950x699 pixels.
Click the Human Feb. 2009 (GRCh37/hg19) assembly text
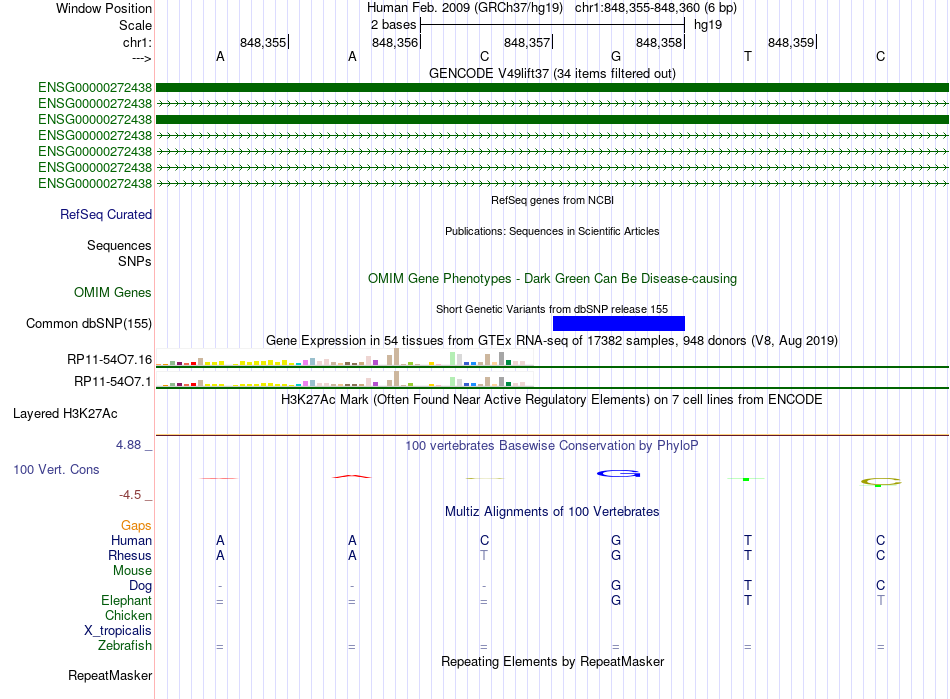point(465,8)
